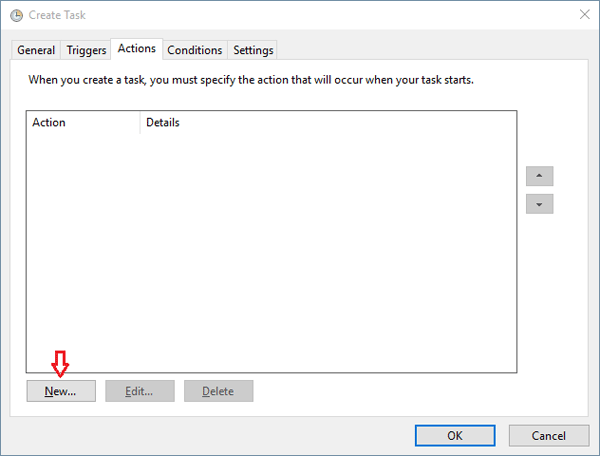Select the Actions tab

click(137, 49)
